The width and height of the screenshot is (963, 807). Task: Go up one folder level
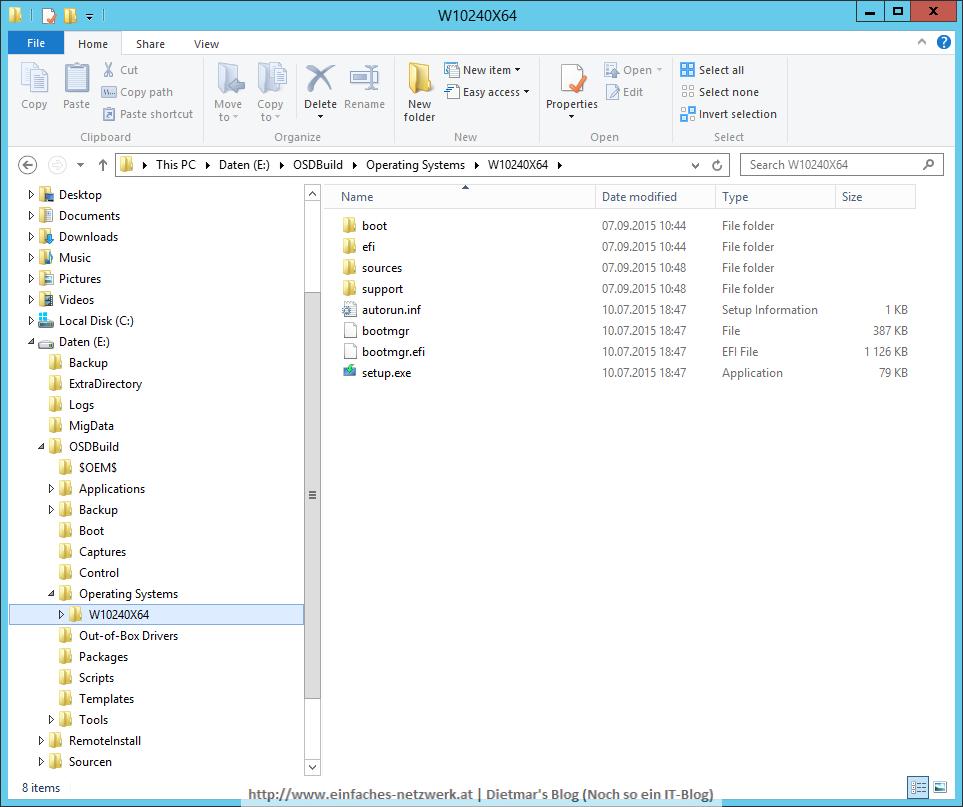[x=103, y=165]
